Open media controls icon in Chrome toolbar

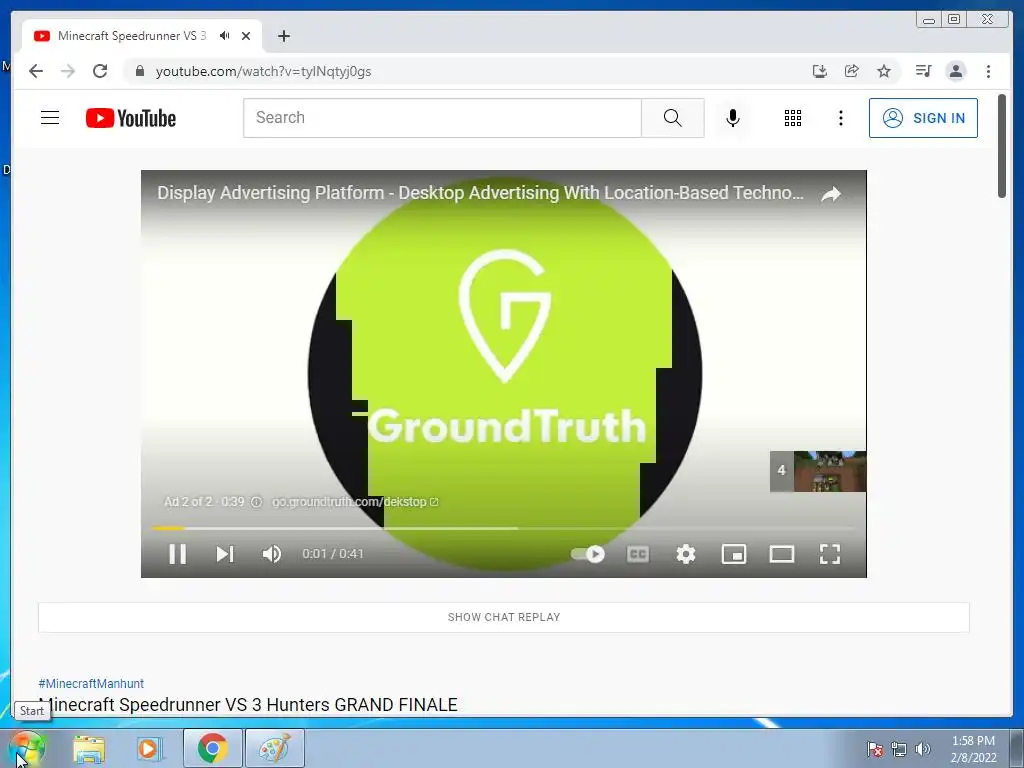click(923, 71)
